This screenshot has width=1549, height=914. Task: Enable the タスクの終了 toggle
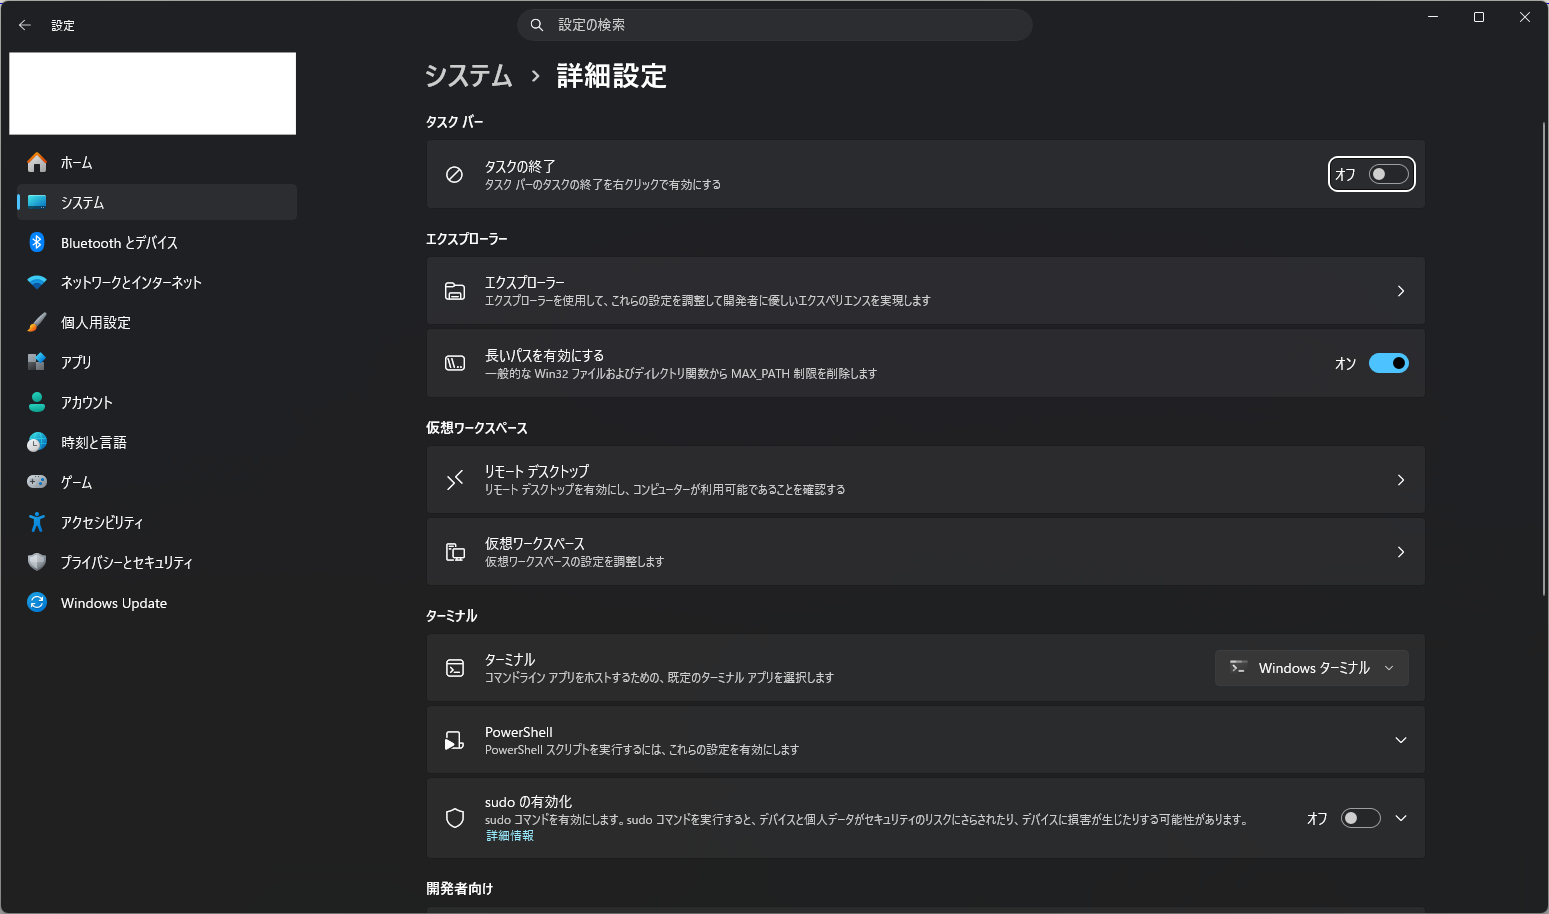click(x=1388, y=174)
